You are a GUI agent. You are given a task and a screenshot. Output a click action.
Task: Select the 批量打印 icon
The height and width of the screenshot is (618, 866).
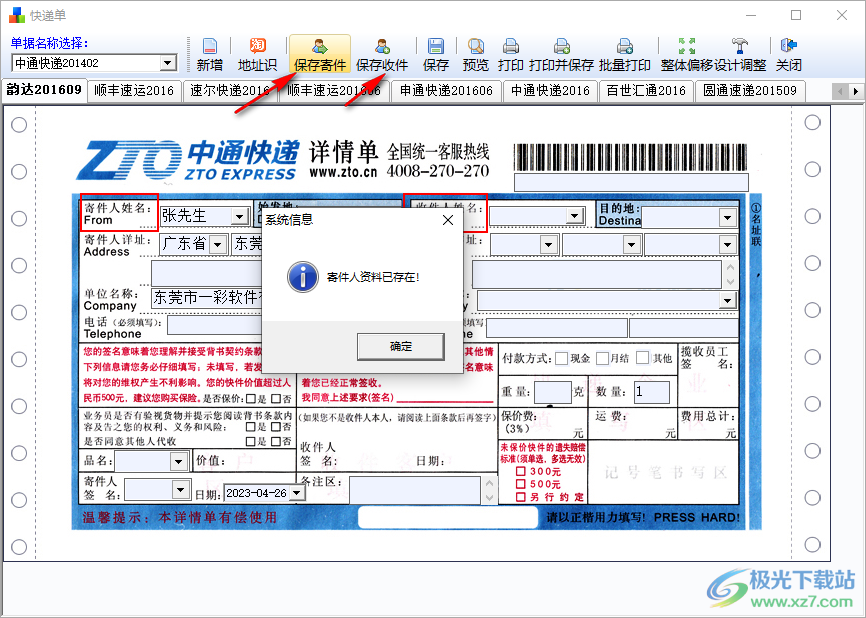point(624,52)
